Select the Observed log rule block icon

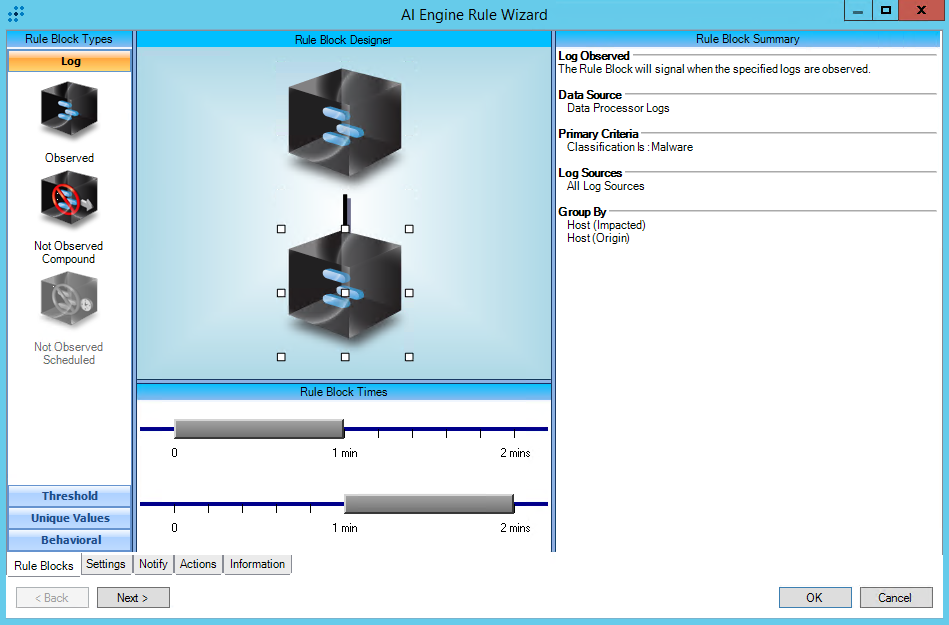pos(69,110)
